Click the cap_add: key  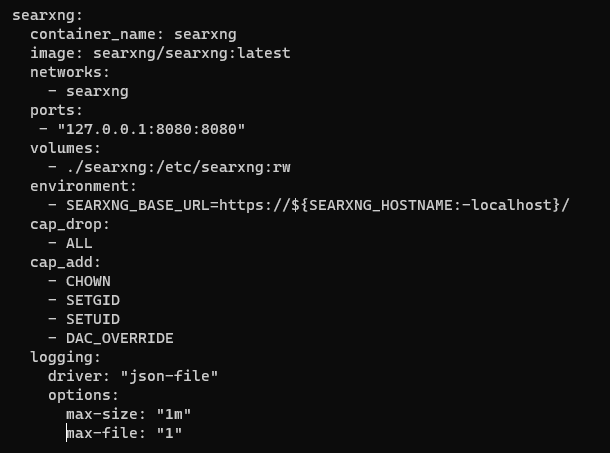pyautogui.click(x=65, y=262)
